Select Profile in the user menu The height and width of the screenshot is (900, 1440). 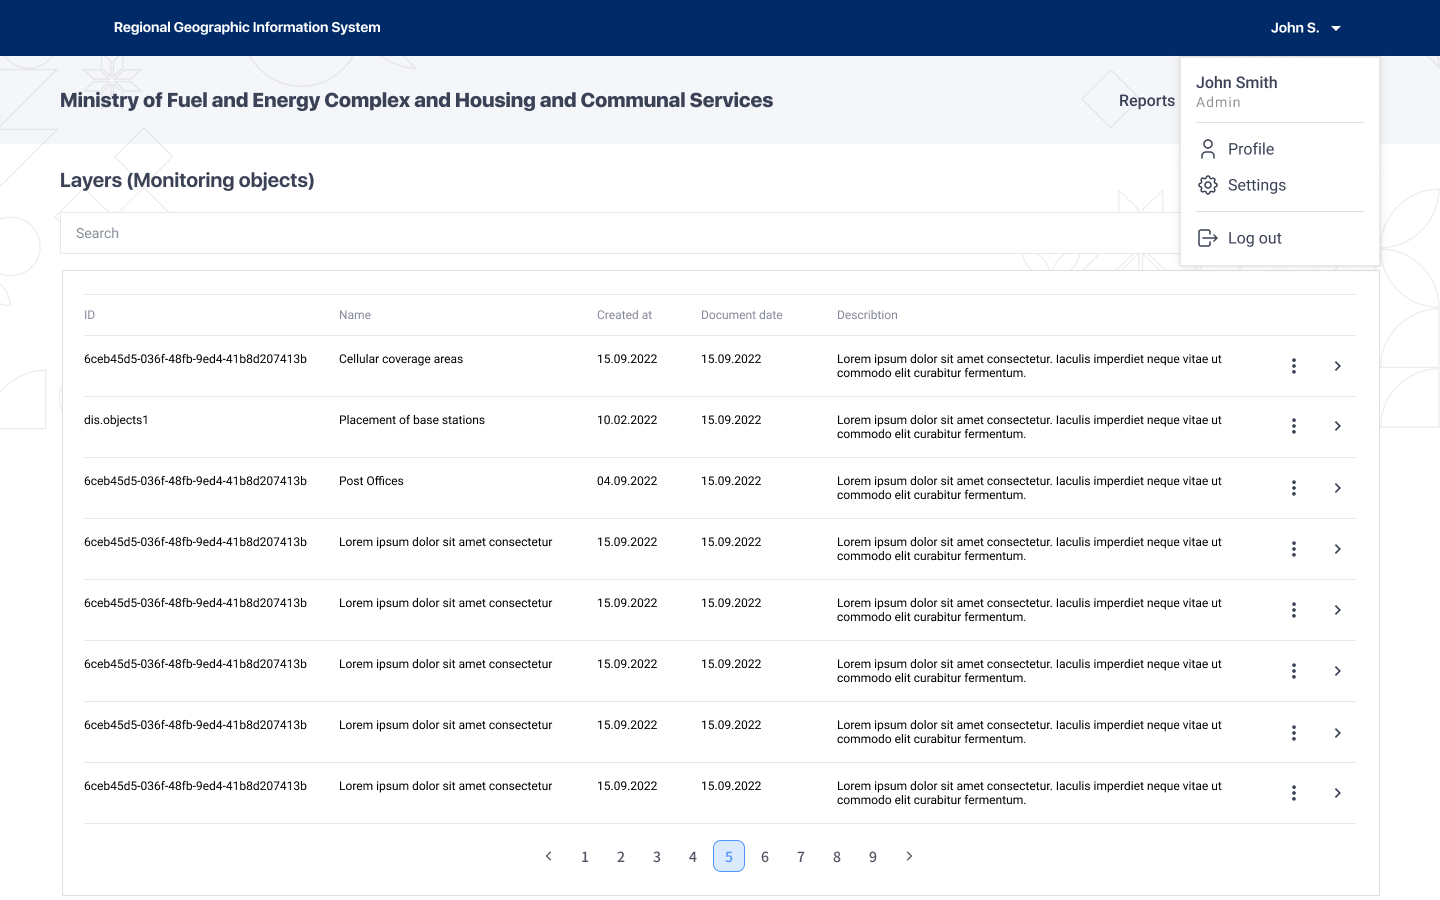coord(1251,149)
